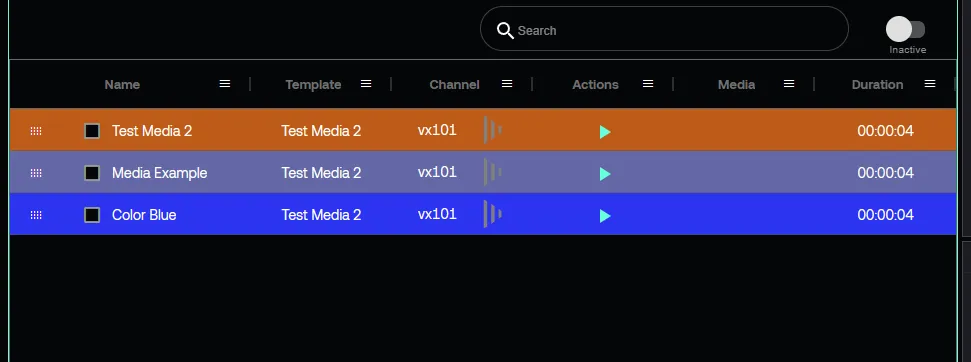This screenshot has height=362, width=971.
Task: Click audio waveform icon in Media Example row
Action: tap(492, 172)
